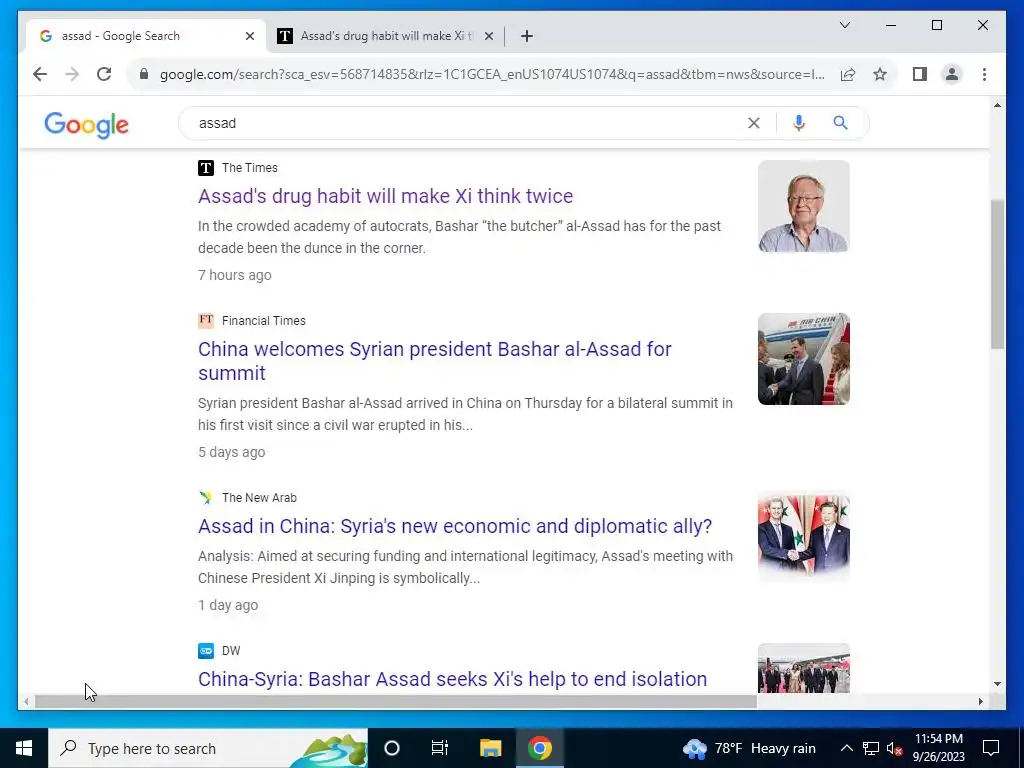Reload the page with refresh icon
1024x768 pixels.
pyautogui.click(x=104, y=74)
